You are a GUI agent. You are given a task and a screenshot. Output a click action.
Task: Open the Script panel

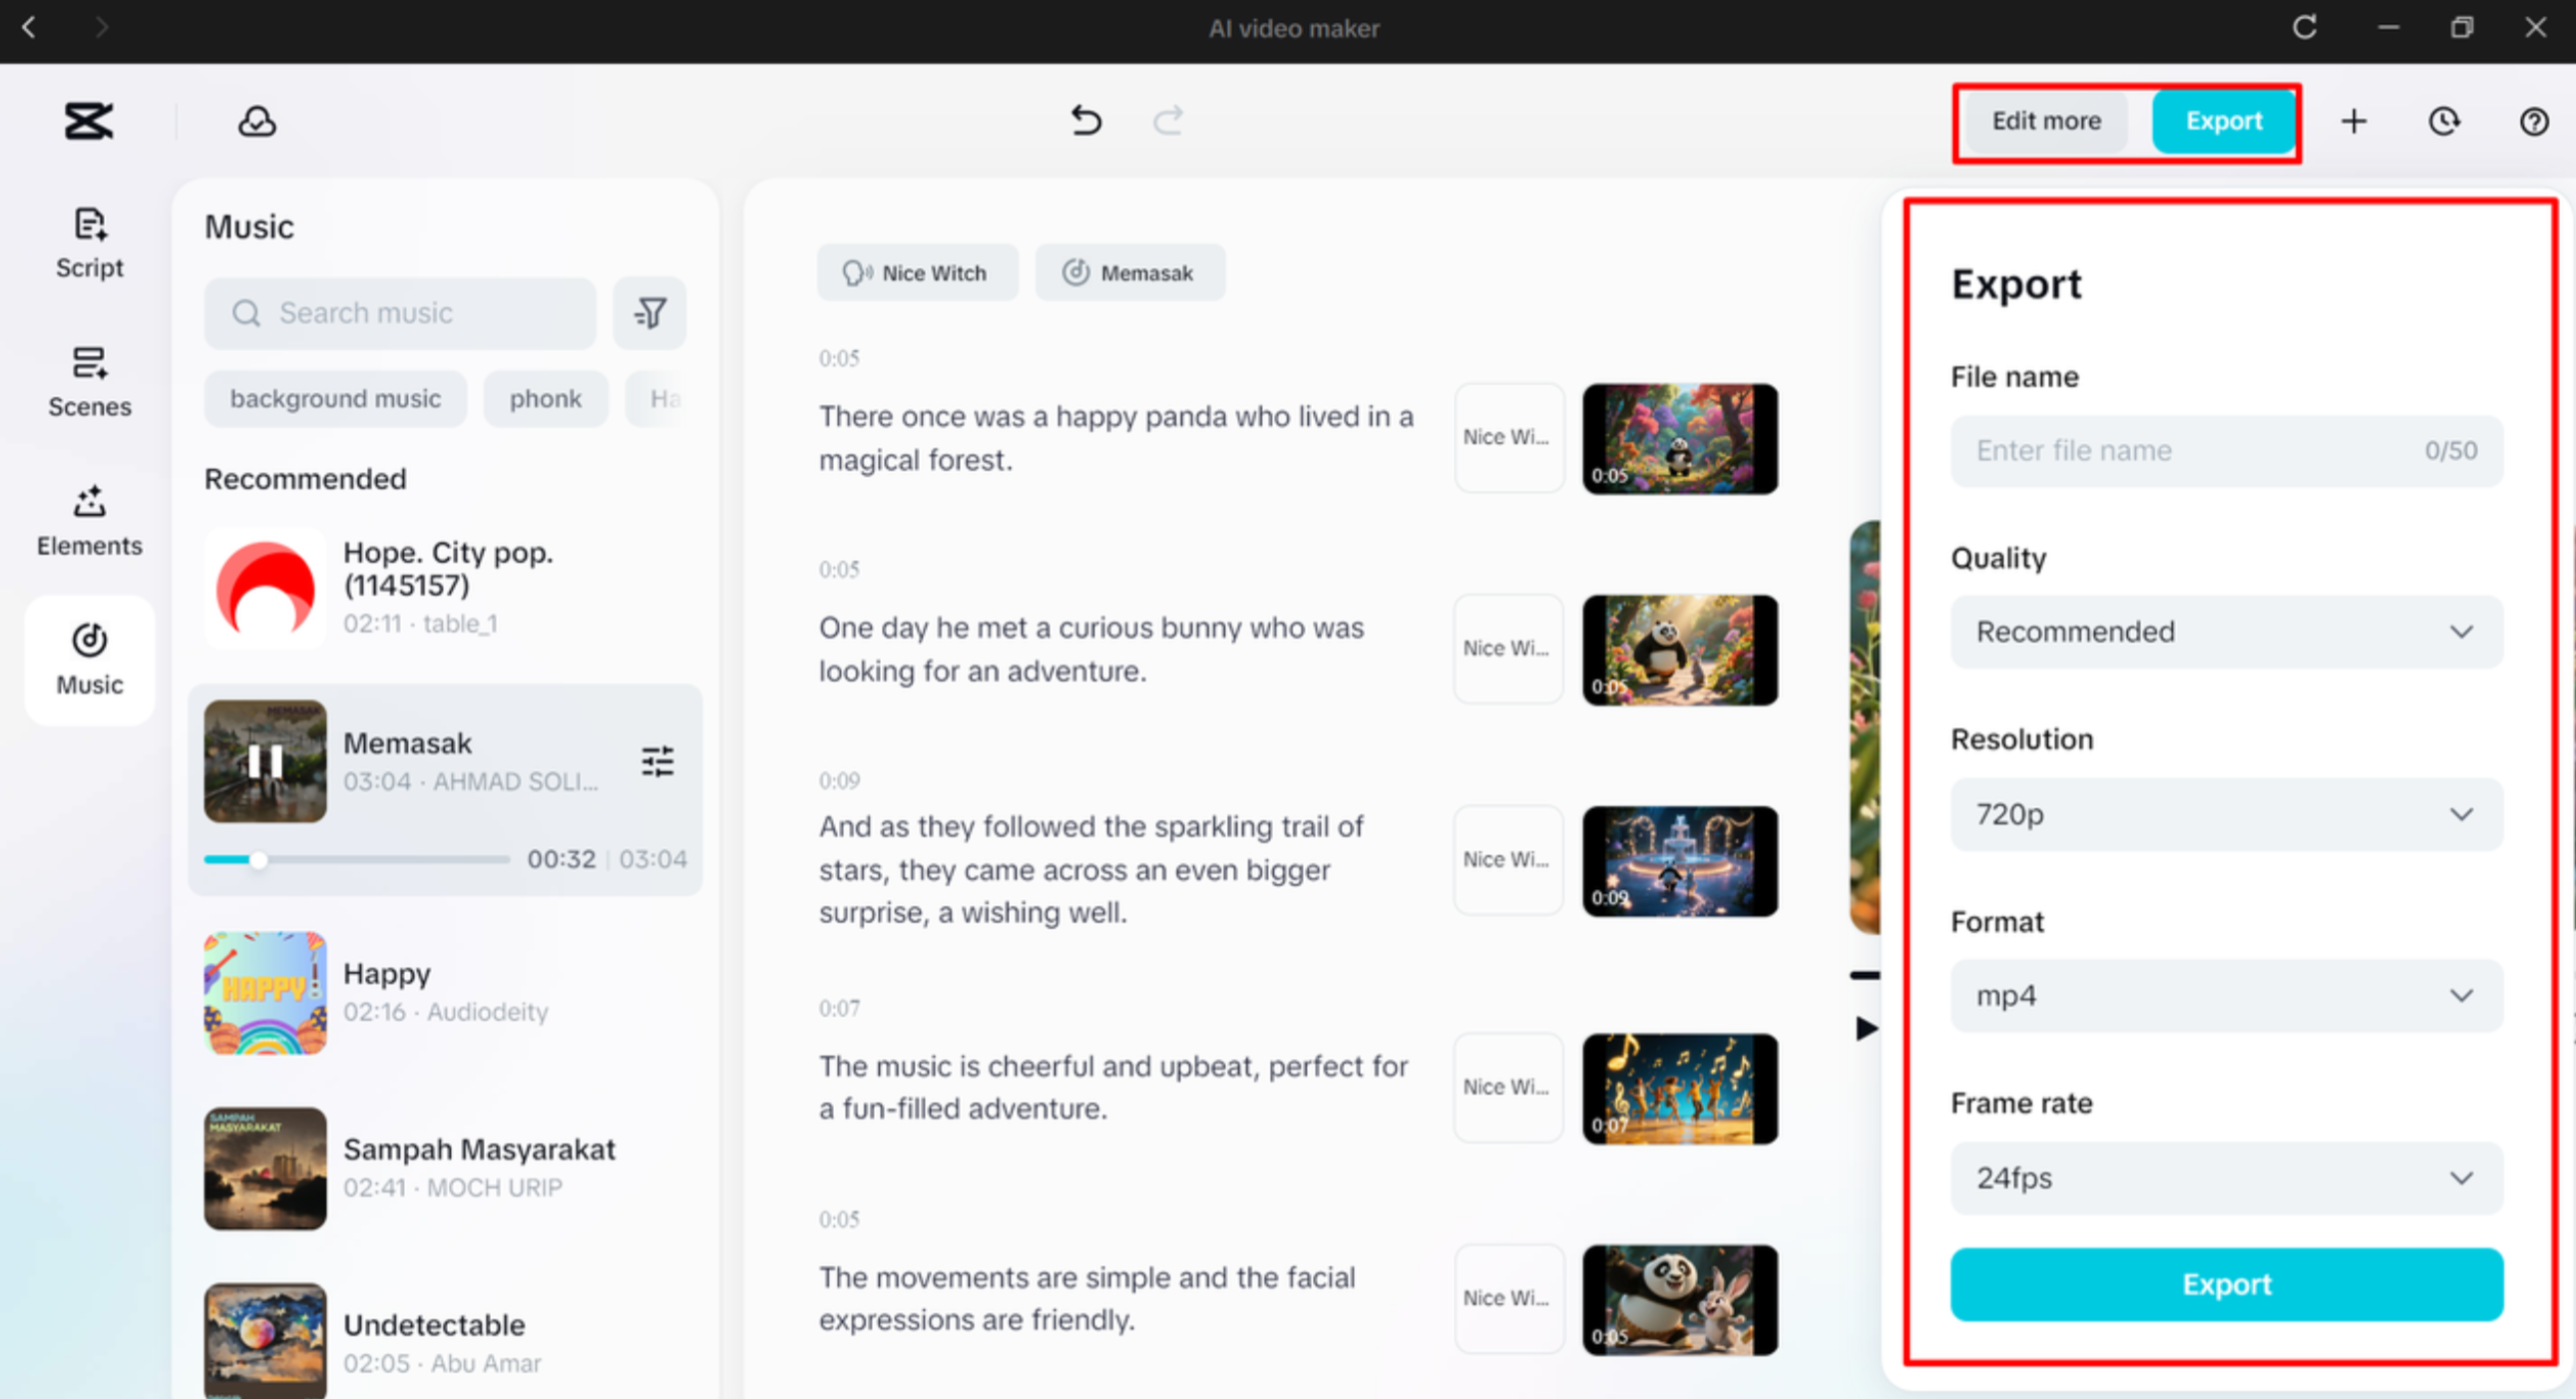[89, 242]
